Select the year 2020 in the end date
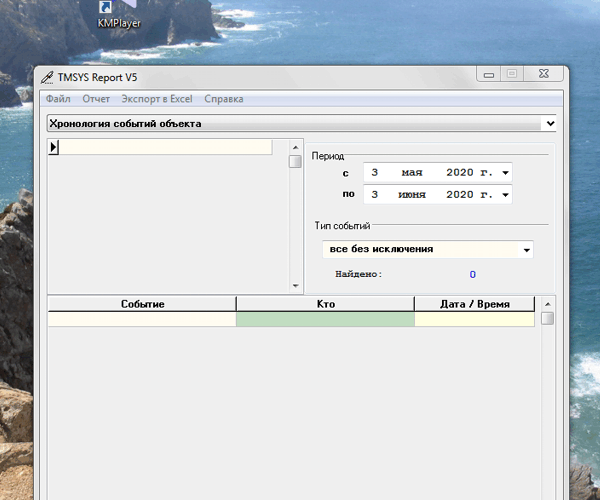The height and width of the screenshot is (500, 600). point(460,194)
